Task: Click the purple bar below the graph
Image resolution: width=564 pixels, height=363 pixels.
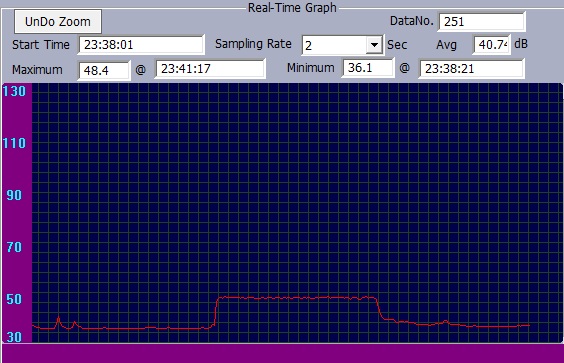Action: pyautogui.click(x=283, y=353)
